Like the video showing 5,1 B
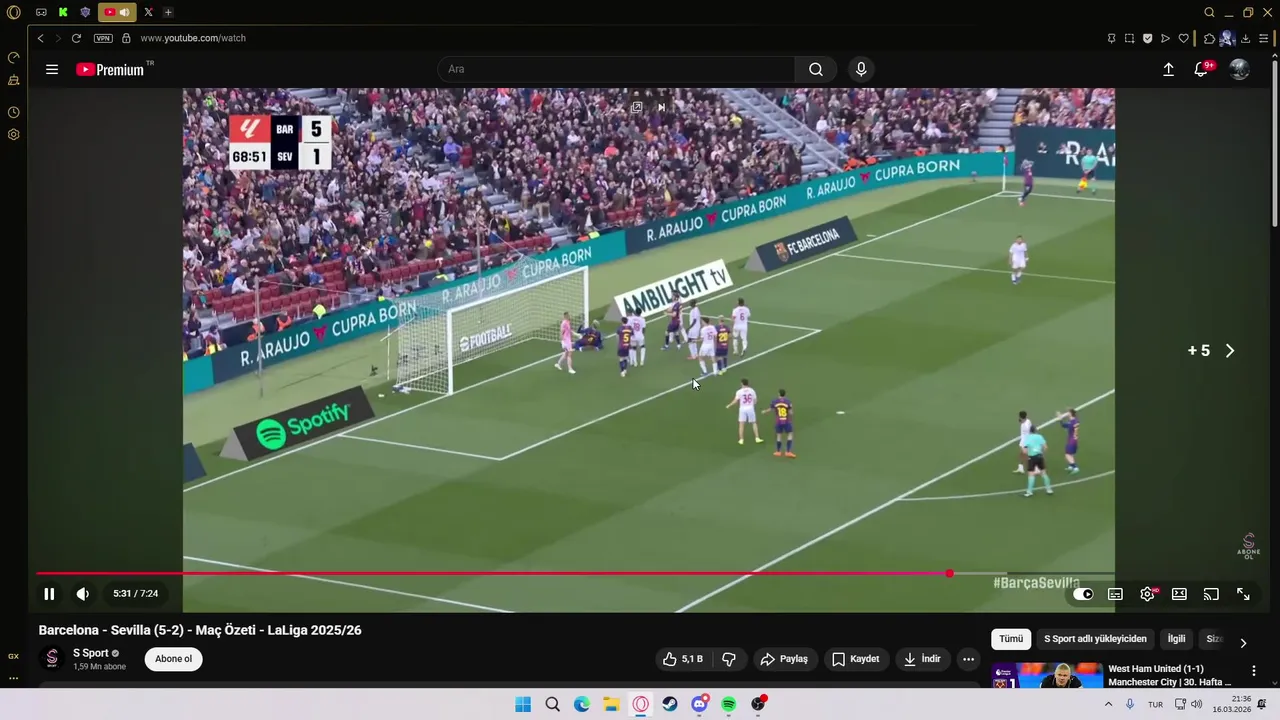The height and width of the screenshot is (720, 1280). tap(682, 659)
